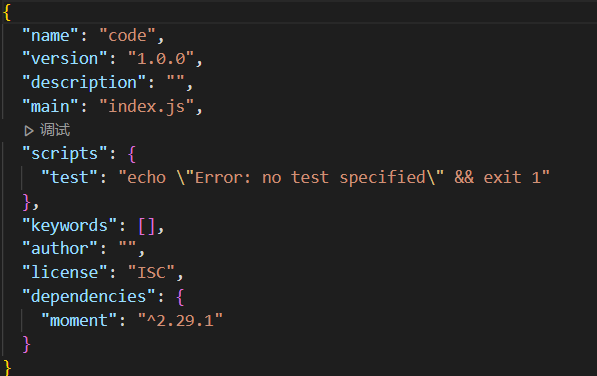Click the "1.0.0" version value
This screenshot has height=376, width=597.
coord(161,59)
